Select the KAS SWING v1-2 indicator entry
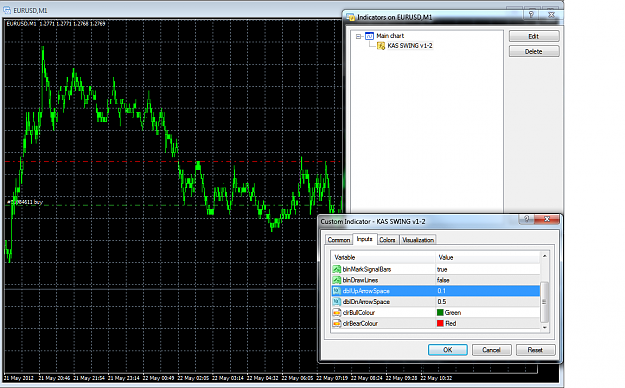 [x=410, y=46]
